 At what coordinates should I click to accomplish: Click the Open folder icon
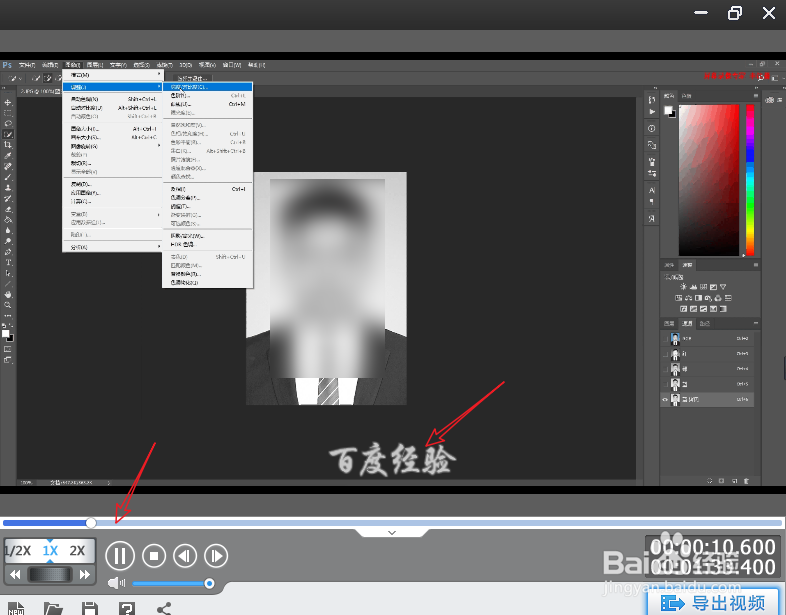(53, 608)
